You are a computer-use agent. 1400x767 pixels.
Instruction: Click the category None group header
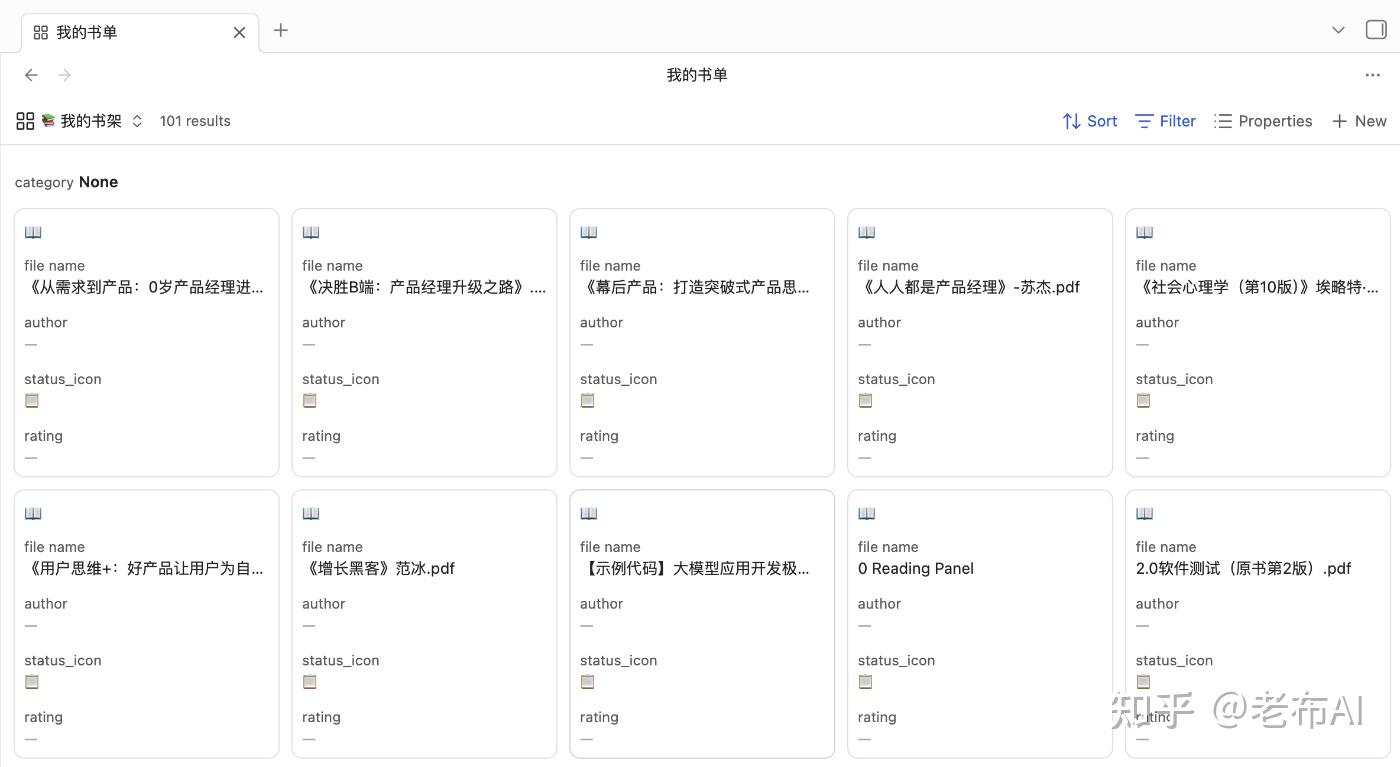pyautogui.click(x=66, y=182)
